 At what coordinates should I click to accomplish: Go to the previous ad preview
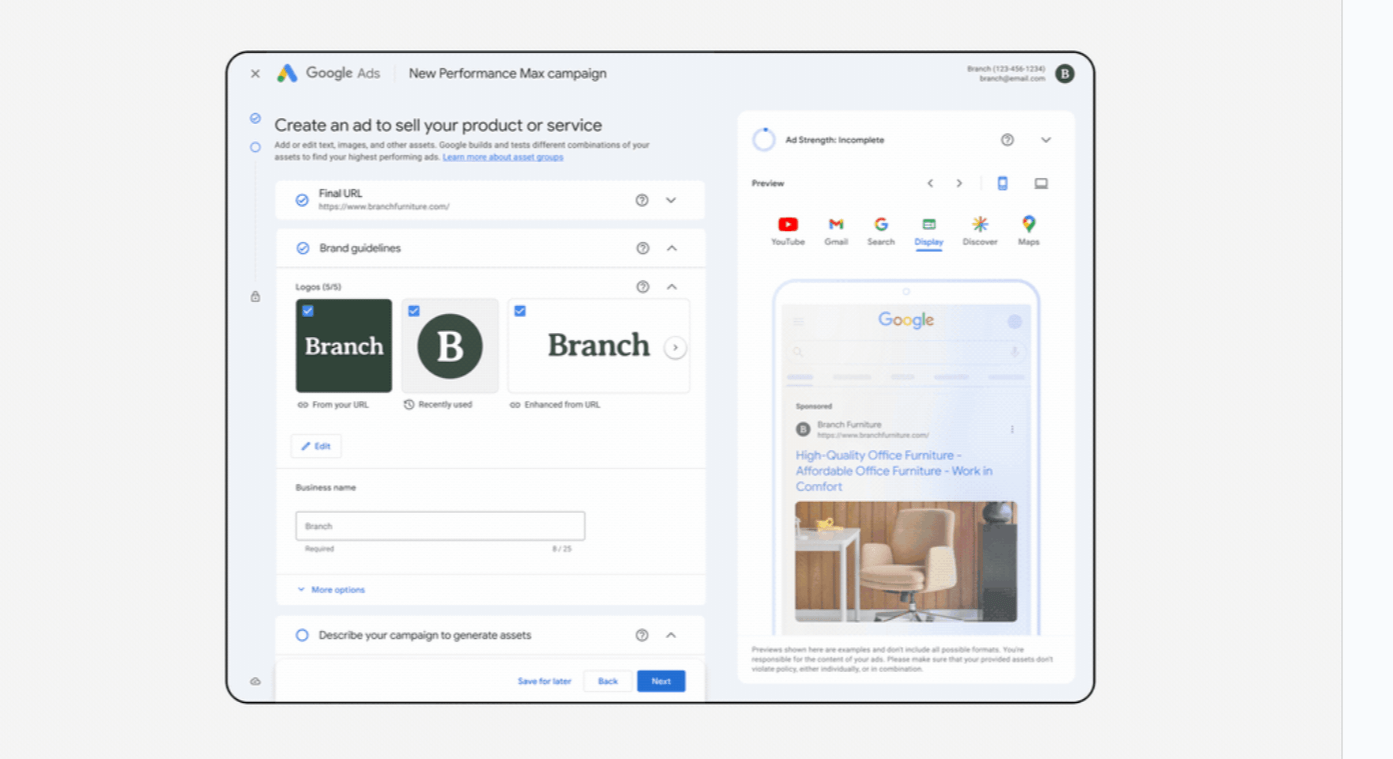(930, 183)
